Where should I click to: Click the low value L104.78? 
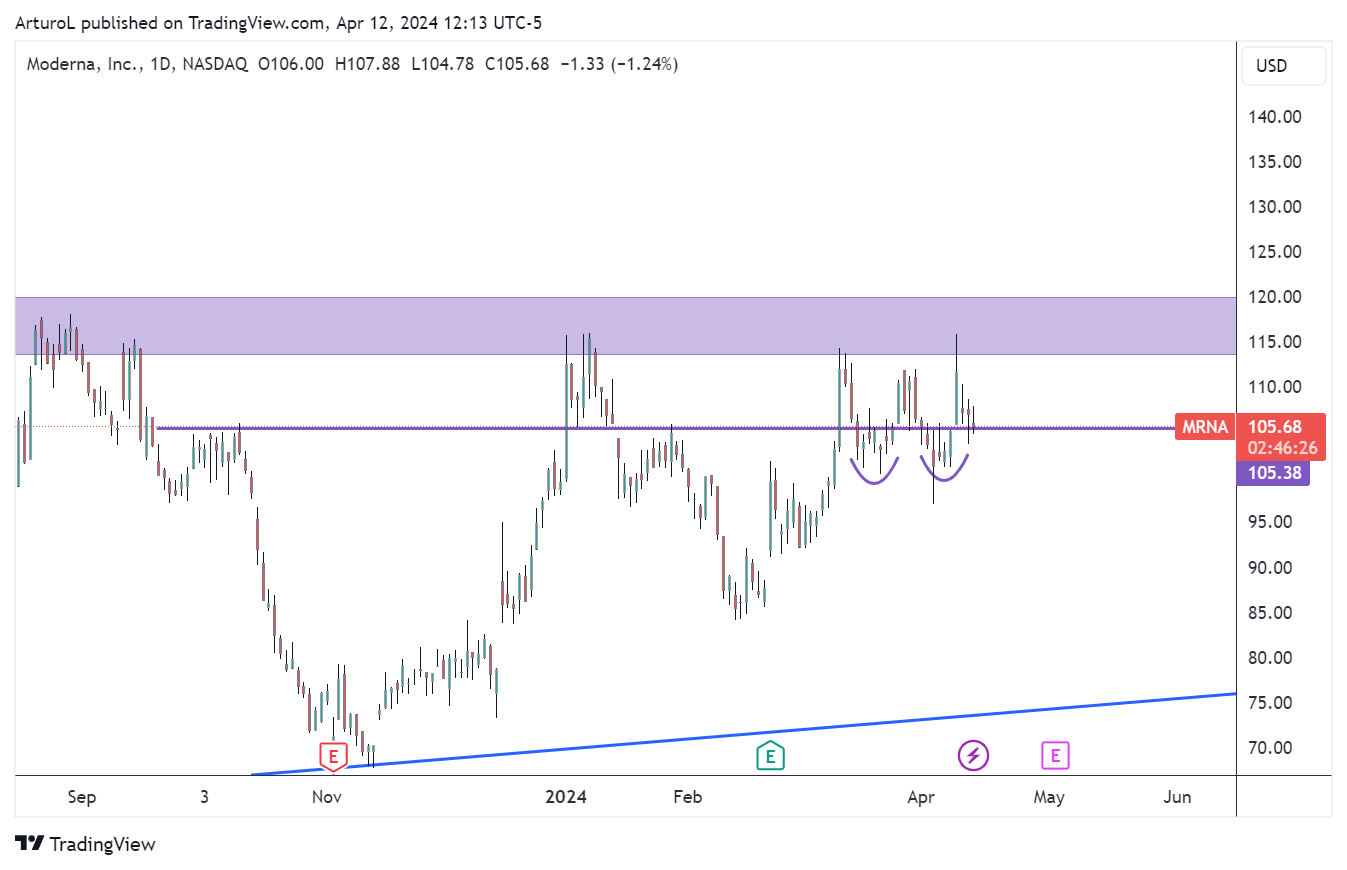[442, 64]
